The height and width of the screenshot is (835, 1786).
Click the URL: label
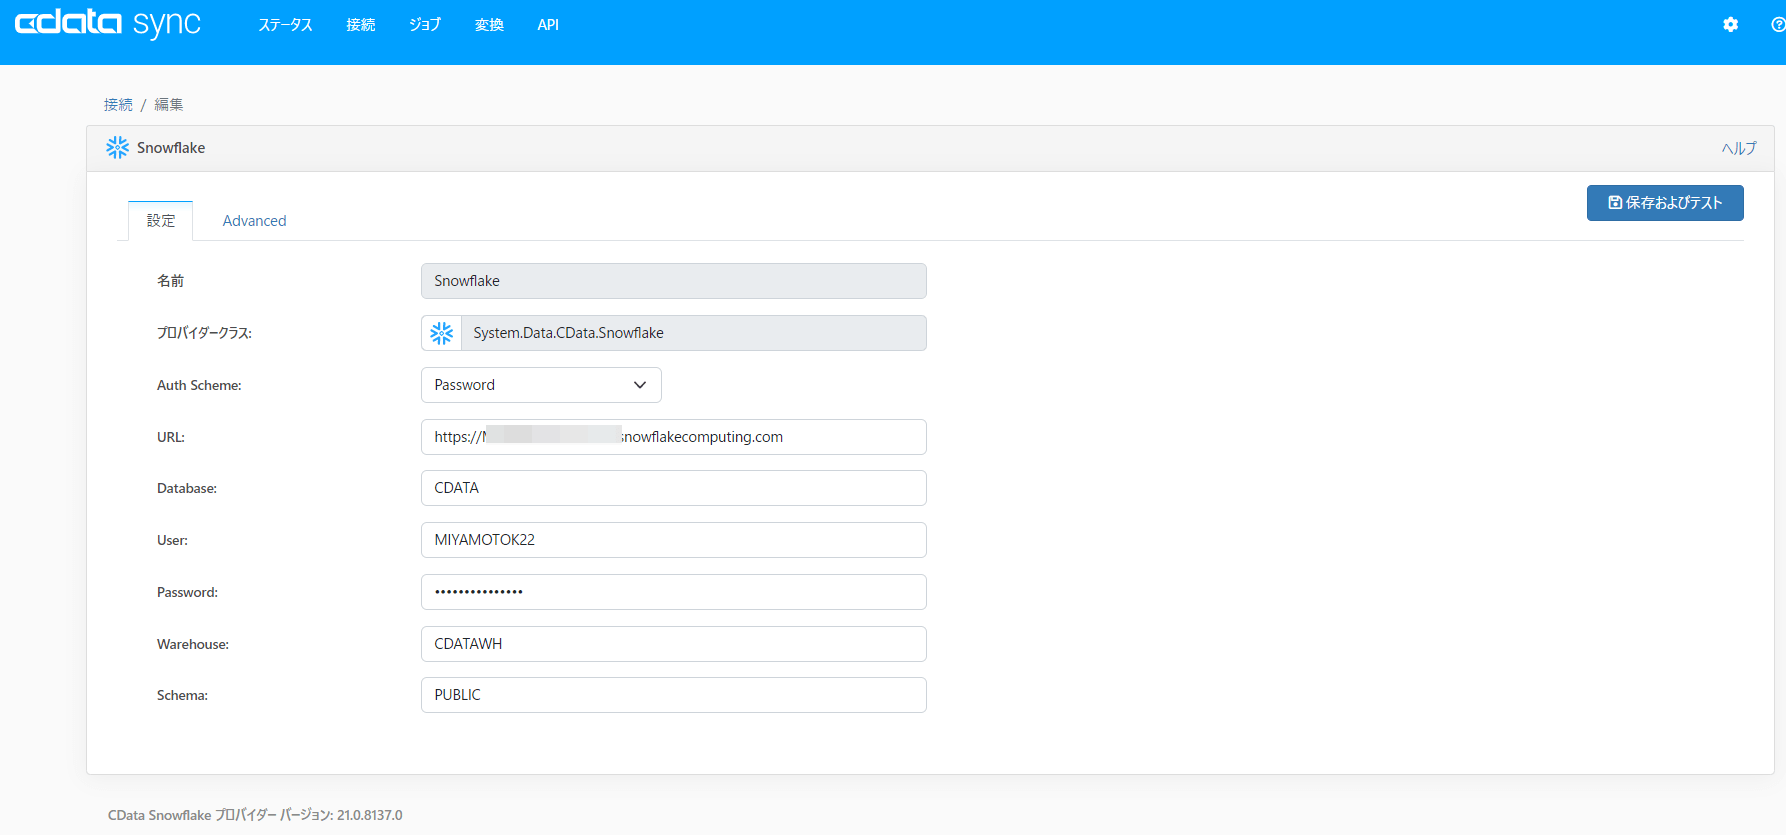tap(171, 437)
